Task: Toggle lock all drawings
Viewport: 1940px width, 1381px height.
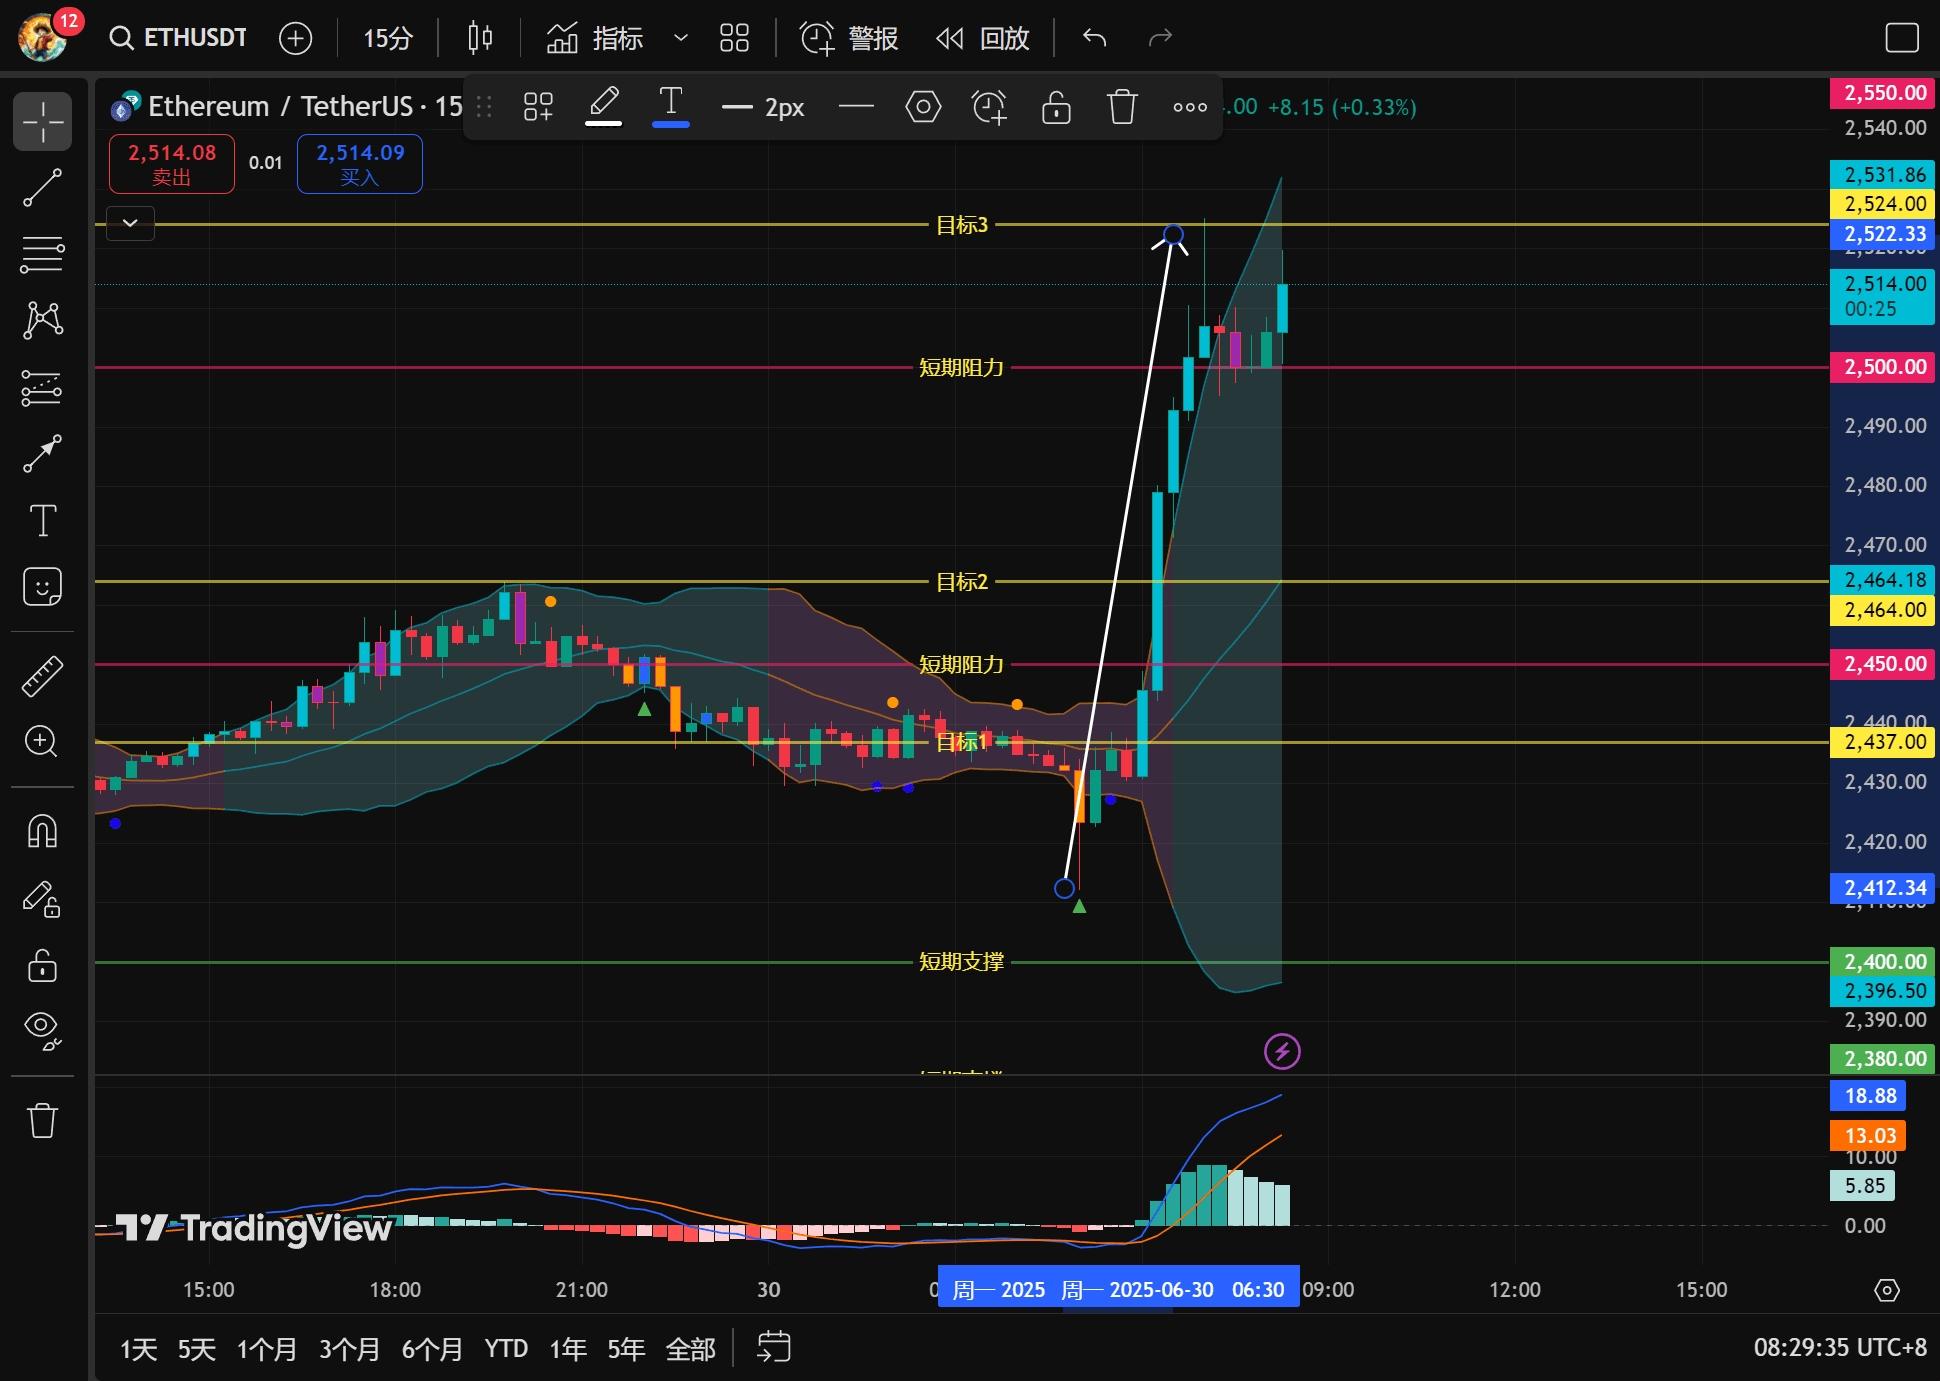Action: click(42, 965)
